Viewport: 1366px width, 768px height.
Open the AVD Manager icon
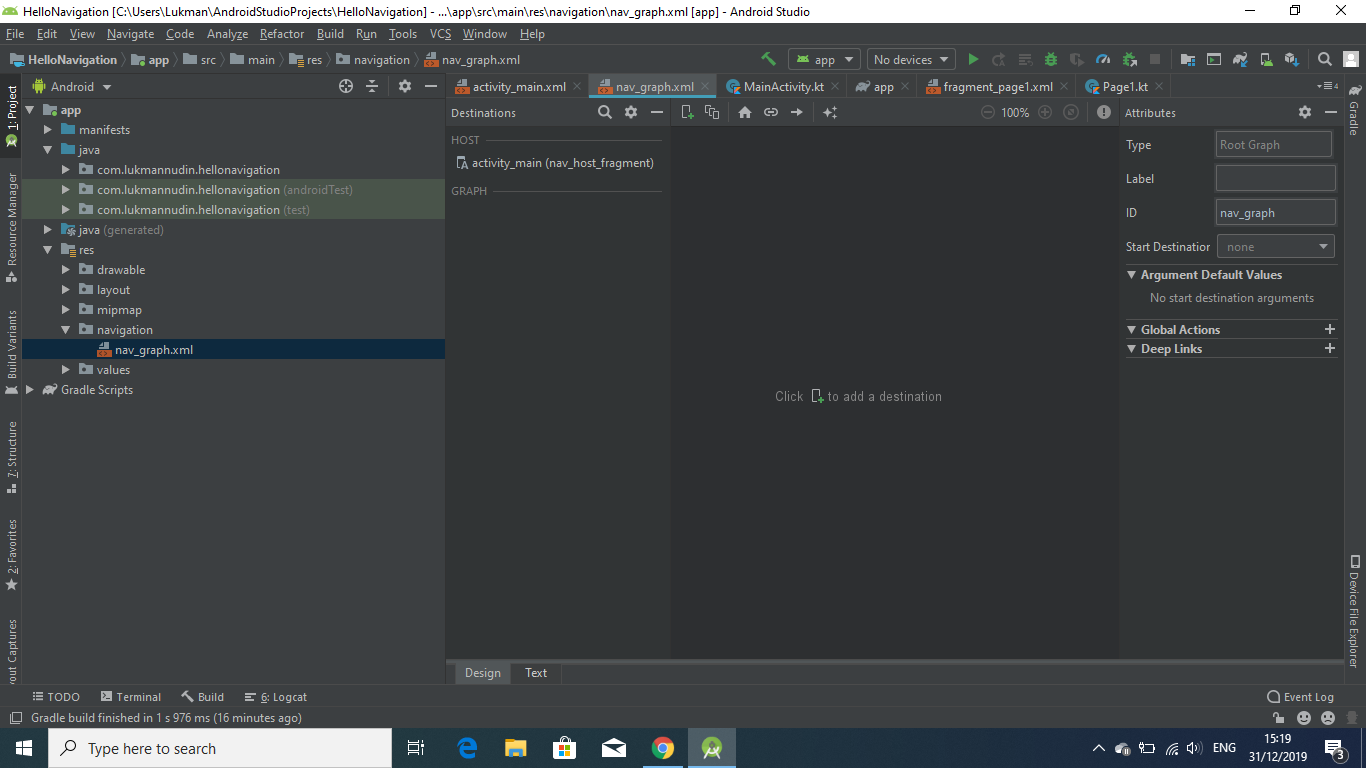(1265, 59)
